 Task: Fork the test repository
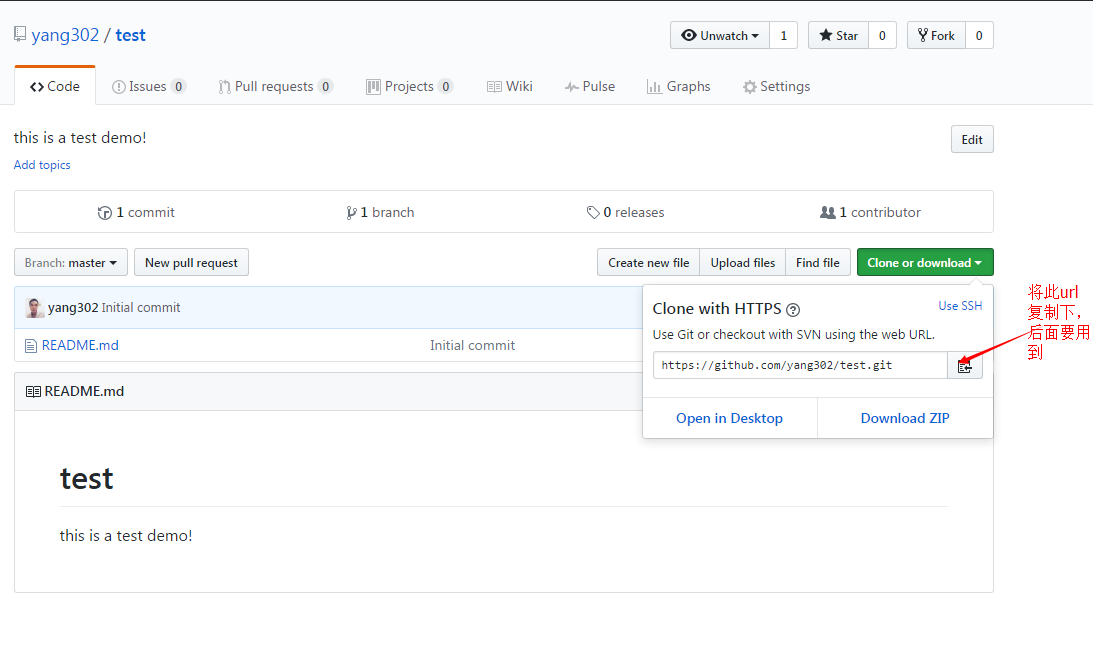[x=936, y=36]
